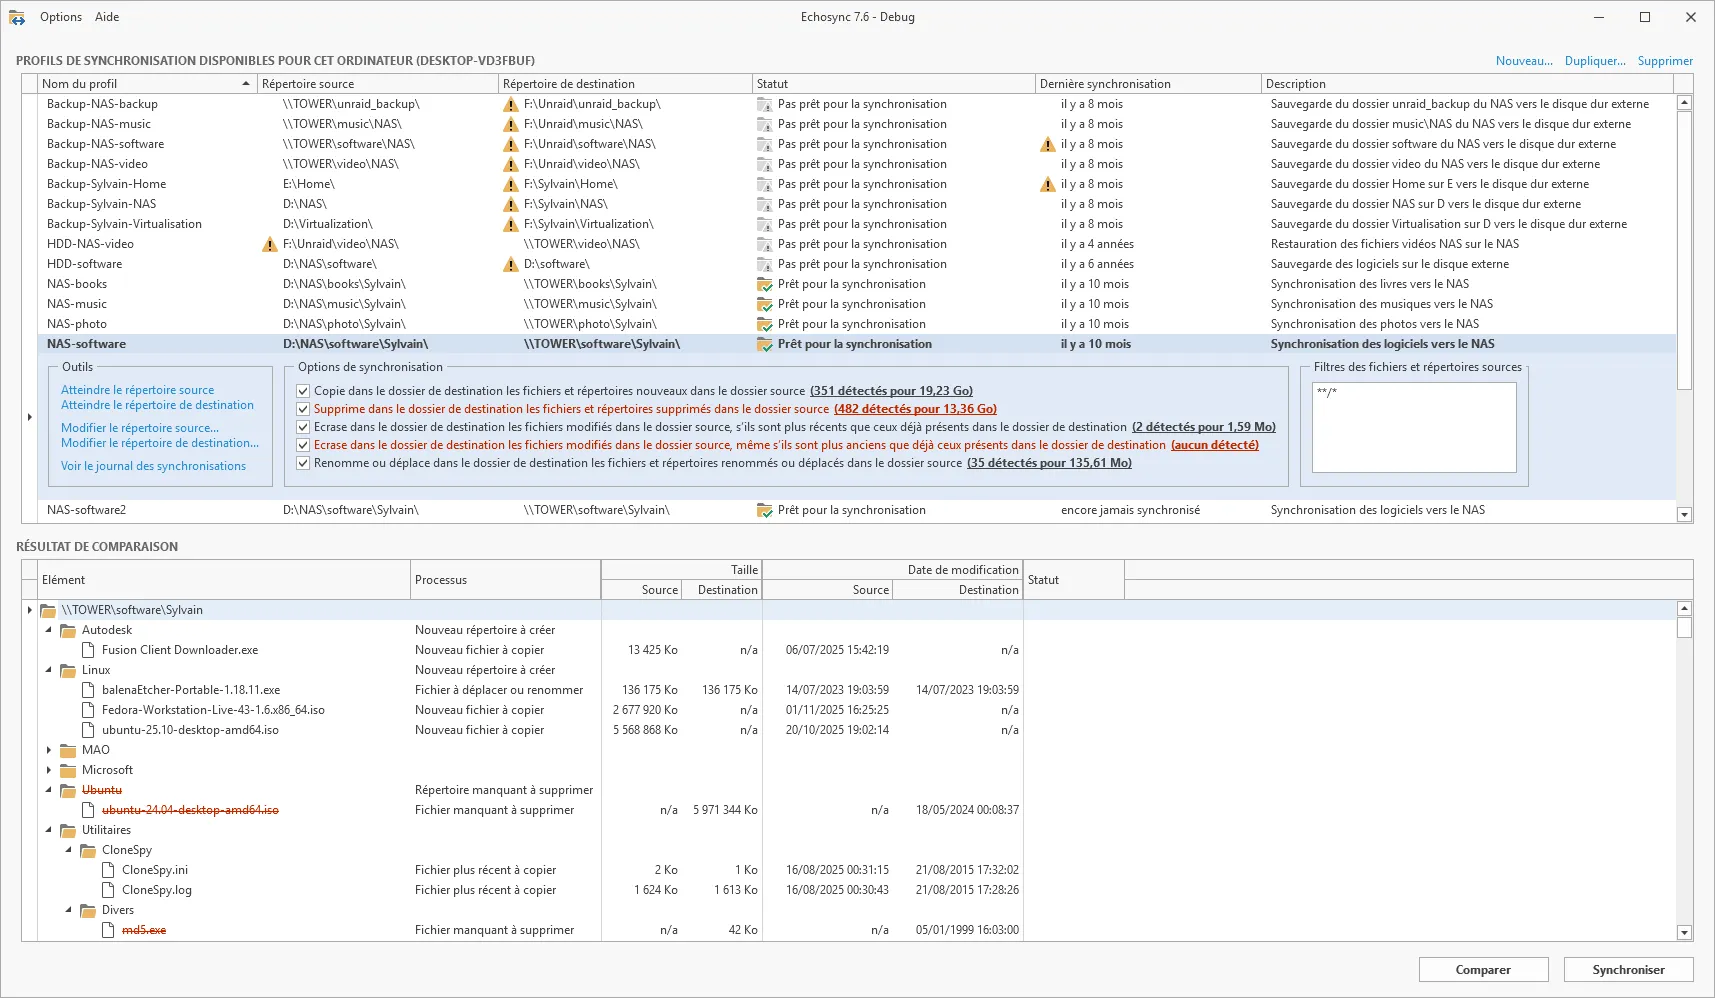Click the warning icon beside F:\Unraid\unraid_backup\ destination
The image size is (1715, 998).
(x=511, y=104)
